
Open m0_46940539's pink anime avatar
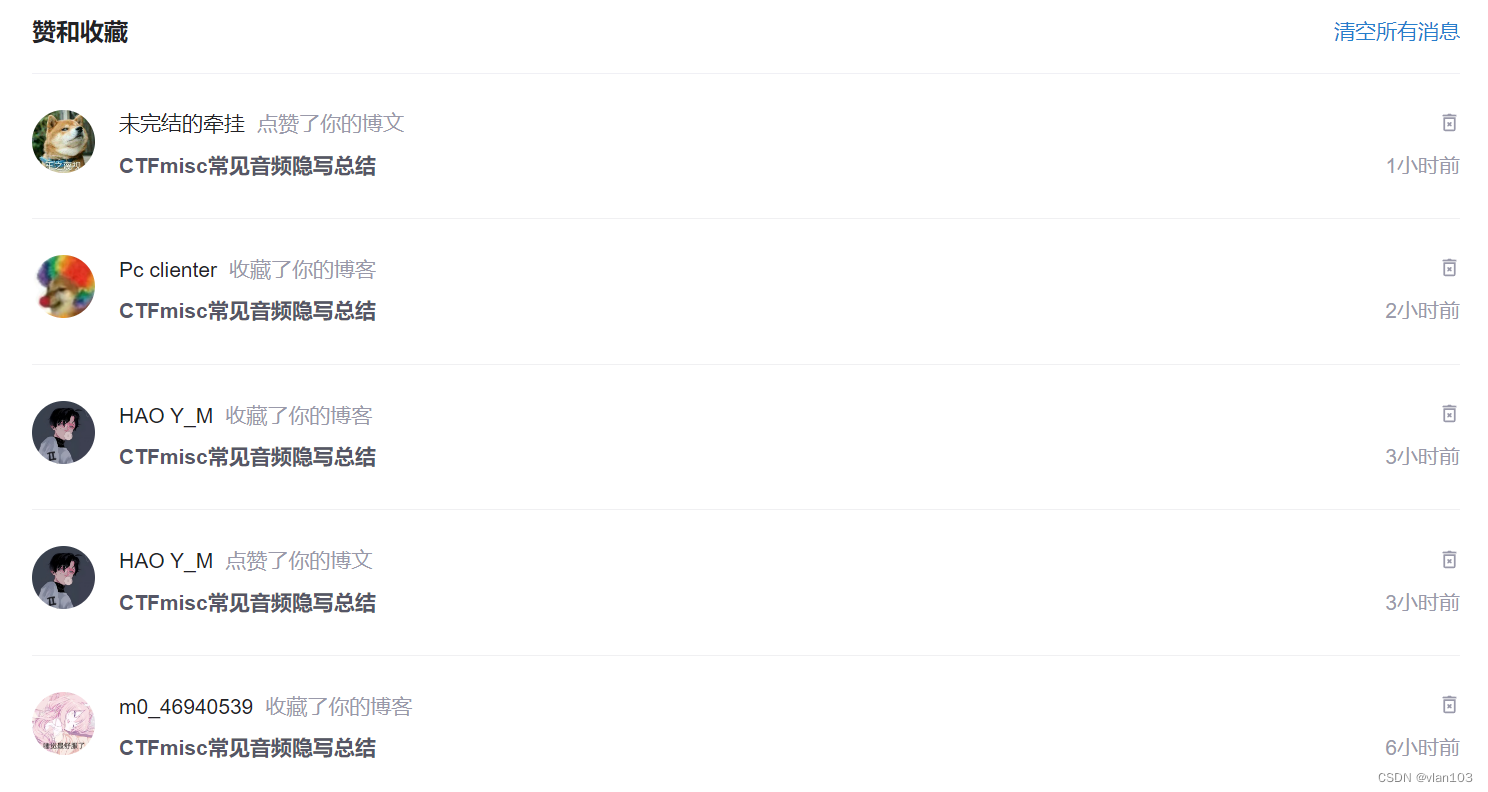click(x=64, y=724)
